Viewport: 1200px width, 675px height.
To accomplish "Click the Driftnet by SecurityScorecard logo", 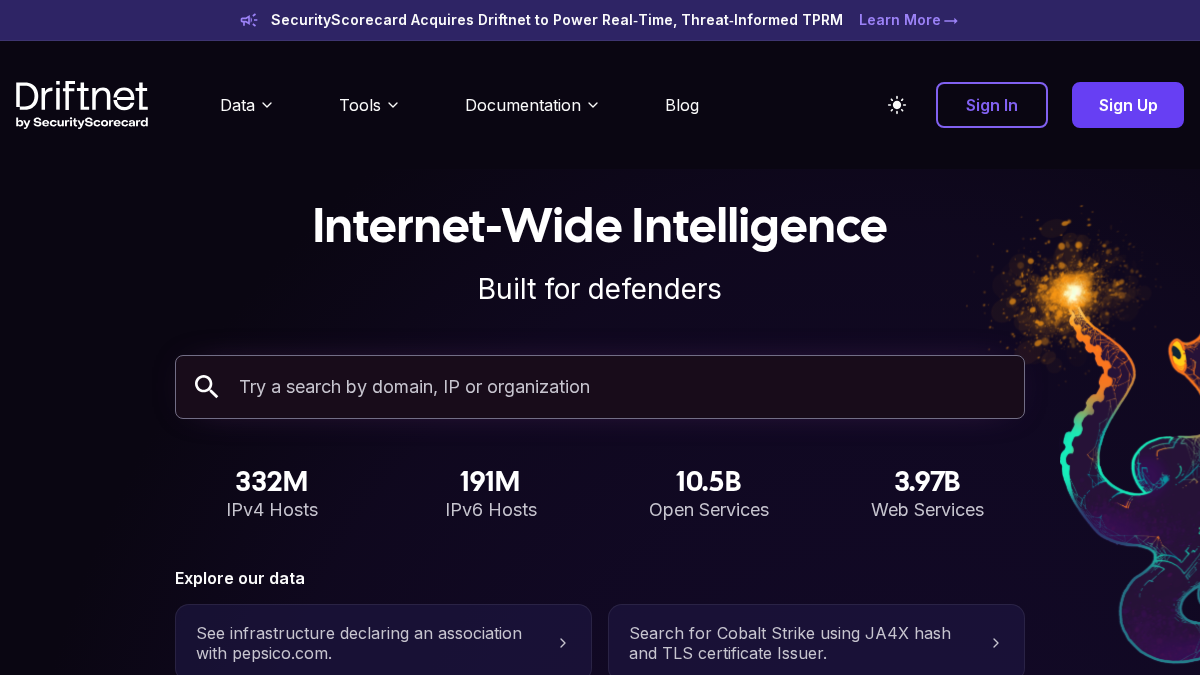I will click(x=82, y=105).
